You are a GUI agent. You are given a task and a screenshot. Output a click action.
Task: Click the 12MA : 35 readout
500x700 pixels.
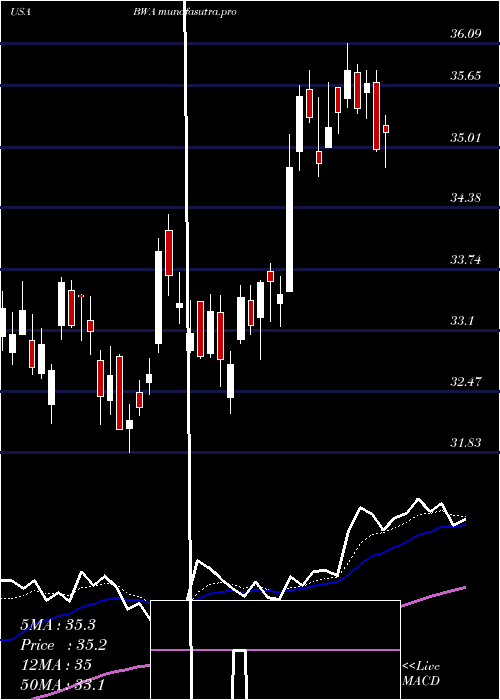click(x=56, y=665)
